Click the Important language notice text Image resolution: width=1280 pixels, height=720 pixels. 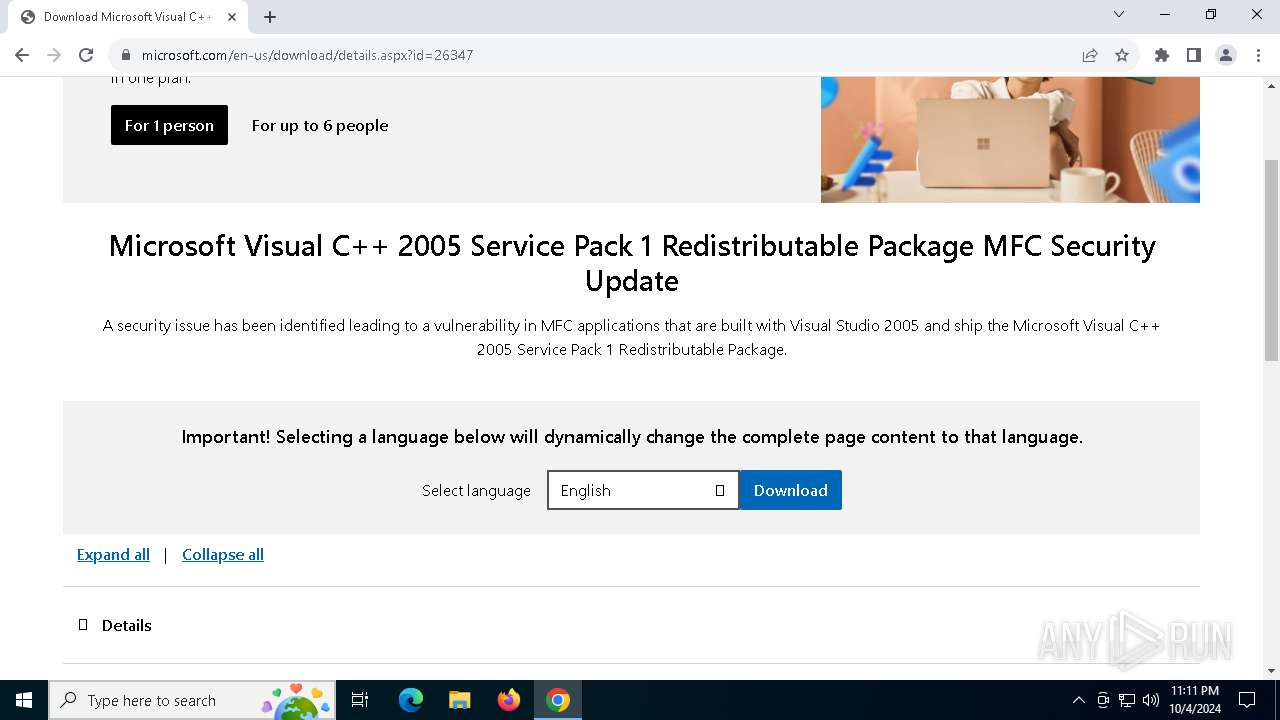tap(632, 437)
